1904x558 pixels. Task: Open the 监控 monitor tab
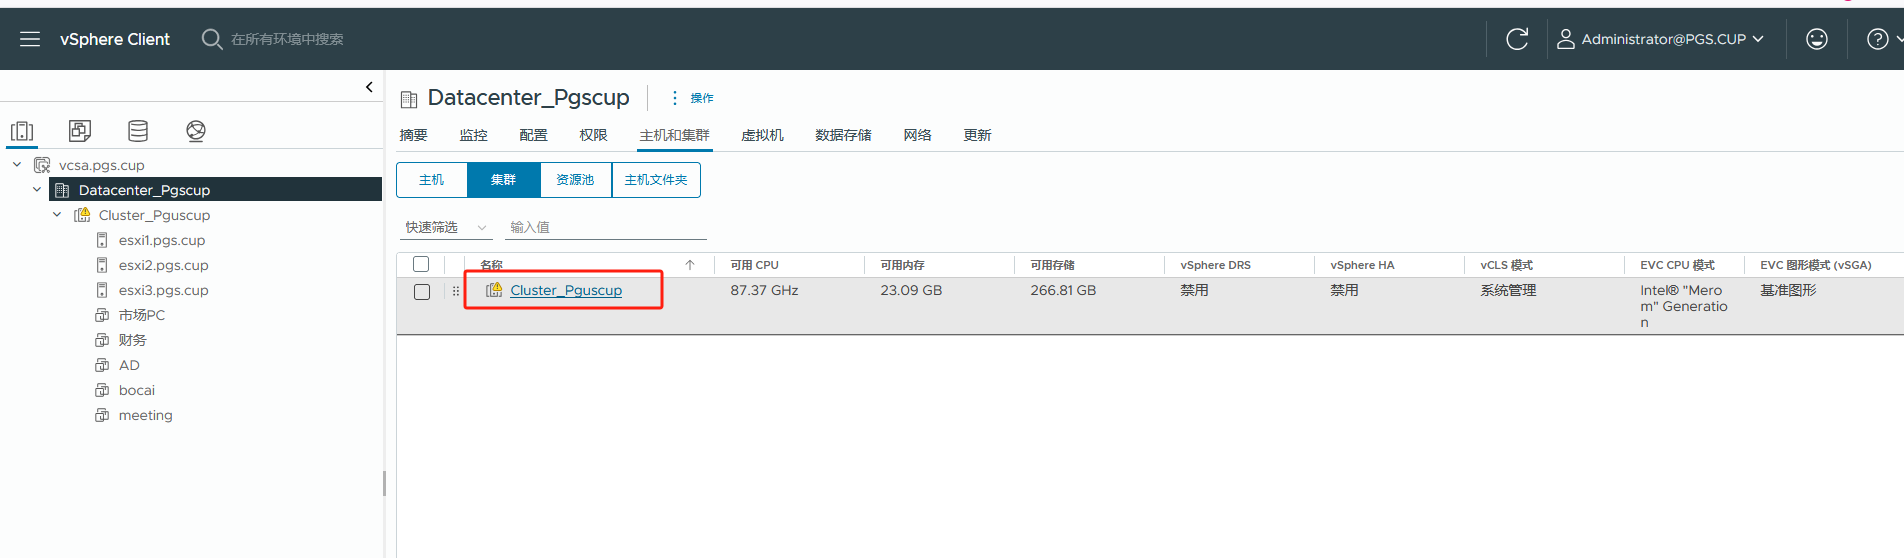tap(473, 135)
